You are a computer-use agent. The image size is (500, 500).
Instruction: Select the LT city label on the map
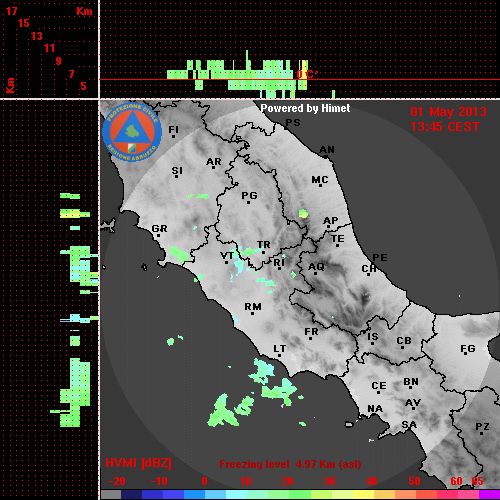(280, 349)
